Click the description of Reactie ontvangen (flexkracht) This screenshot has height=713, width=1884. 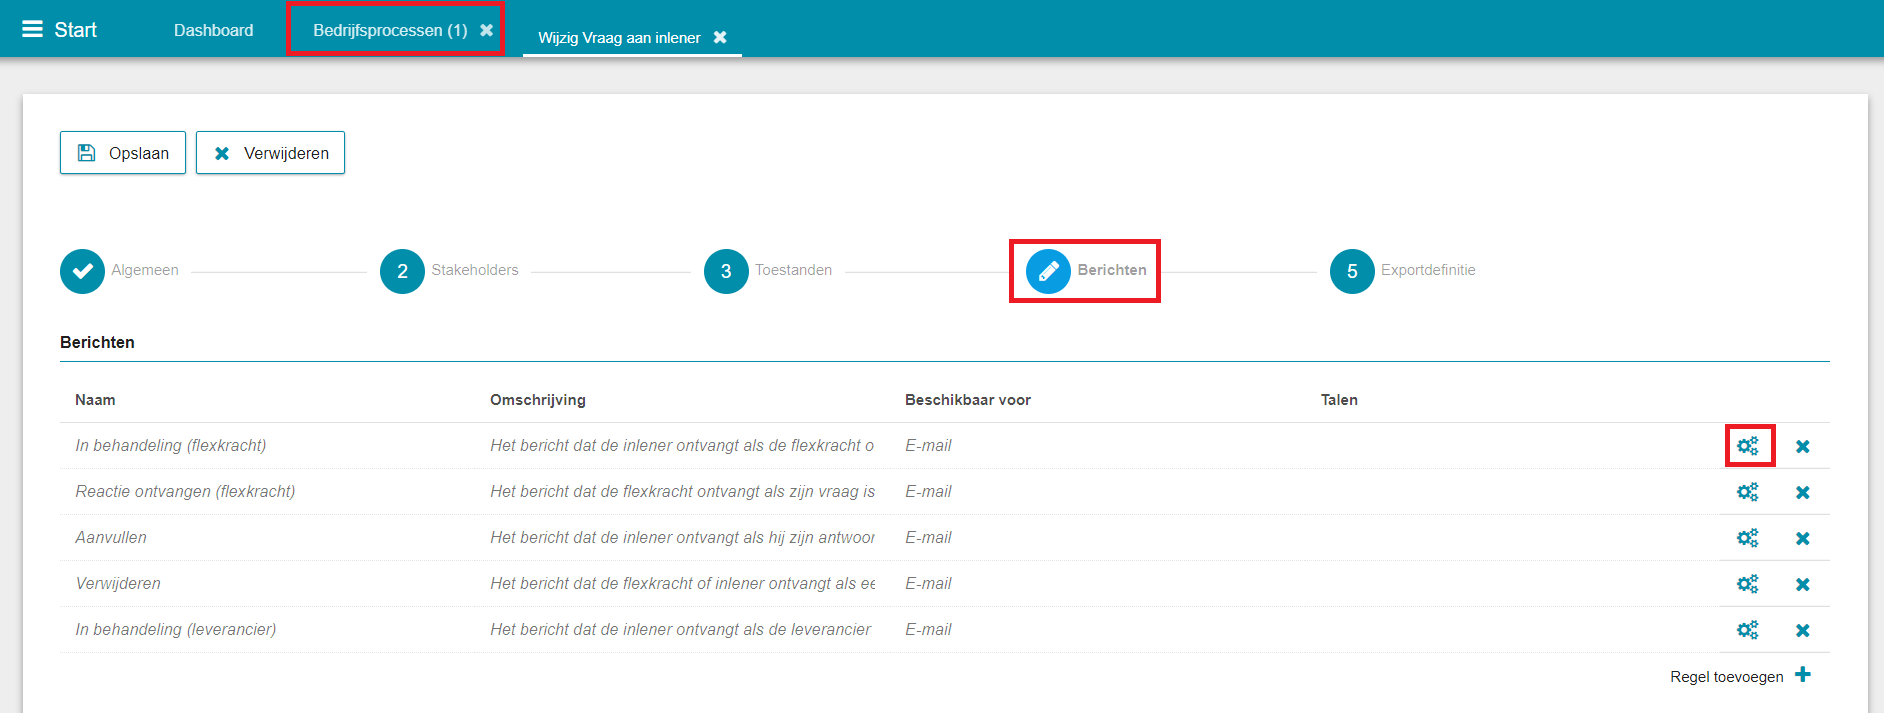click(682, 491)
